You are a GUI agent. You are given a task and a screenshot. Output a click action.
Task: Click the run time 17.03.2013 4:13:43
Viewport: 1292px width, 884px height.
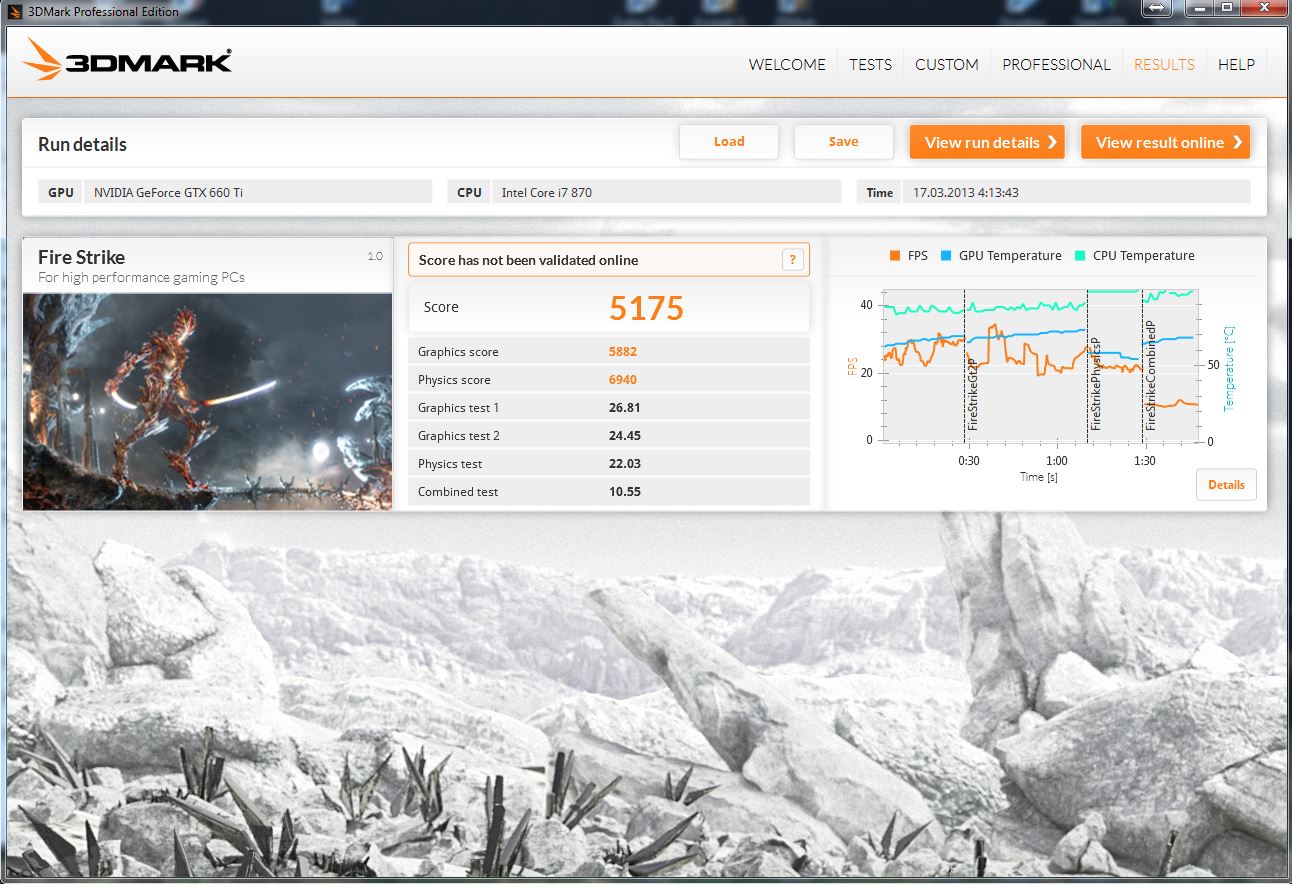965,193
